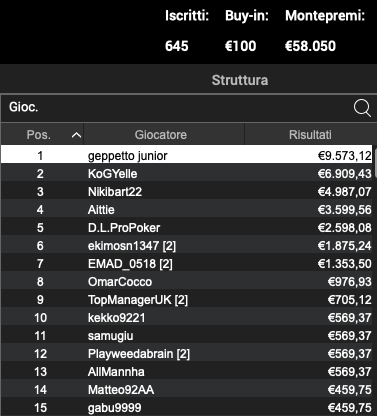The height and width of the screenshot is (416, 377).
Task: Select the Playweedabrain [2] row
Action: [x=186, y=354]
